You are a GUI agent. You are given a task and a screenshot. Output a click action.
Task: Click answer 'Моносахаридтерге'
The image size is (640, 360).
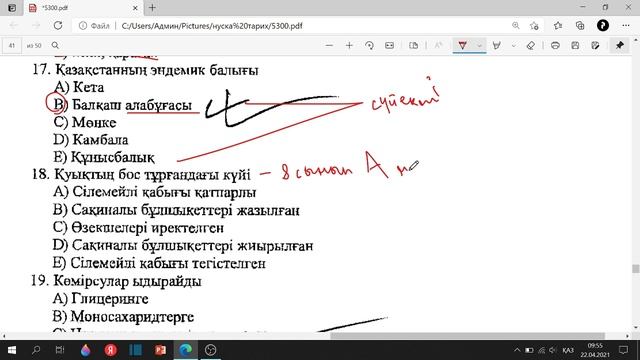(132, 317)
